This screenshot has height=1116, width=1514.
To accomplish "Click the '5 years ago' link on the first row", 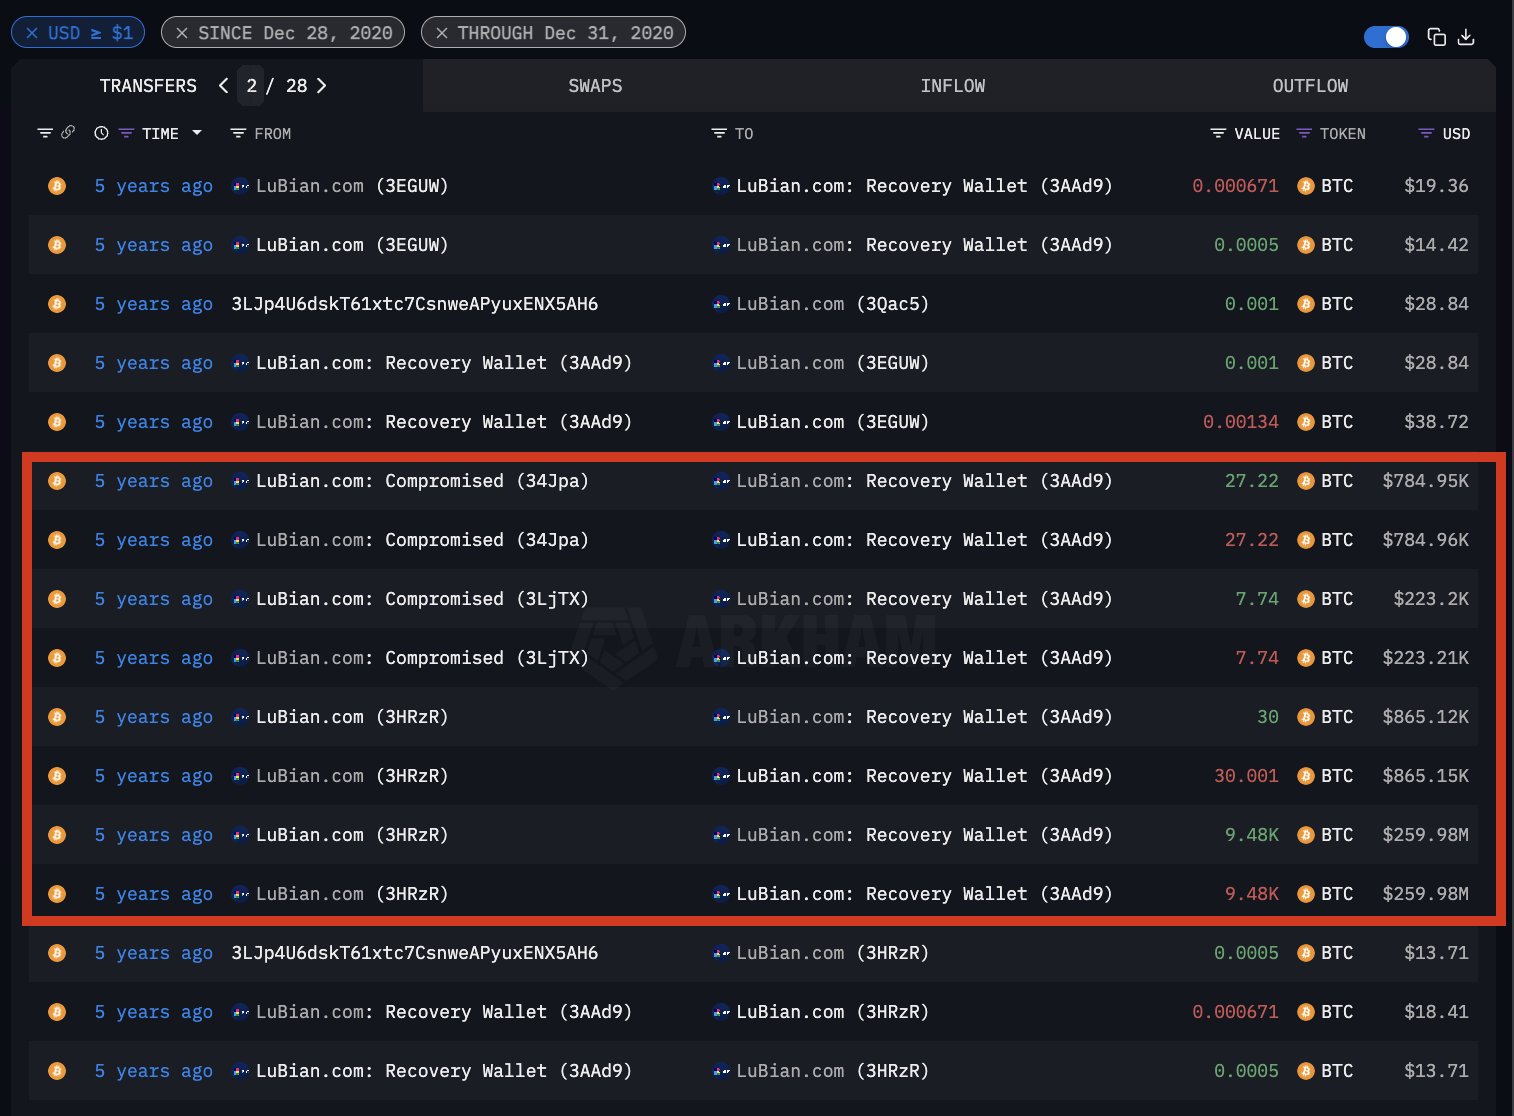I will tap(153, 186).
